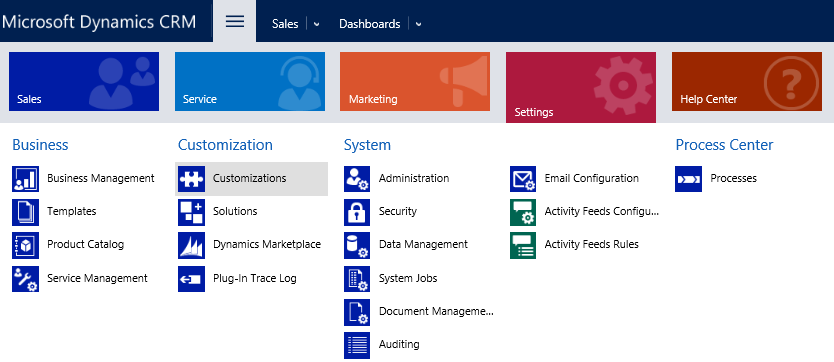The image size is (834, 362).
Task: Click the Service Management wrench icon
Action: (26, 279)
